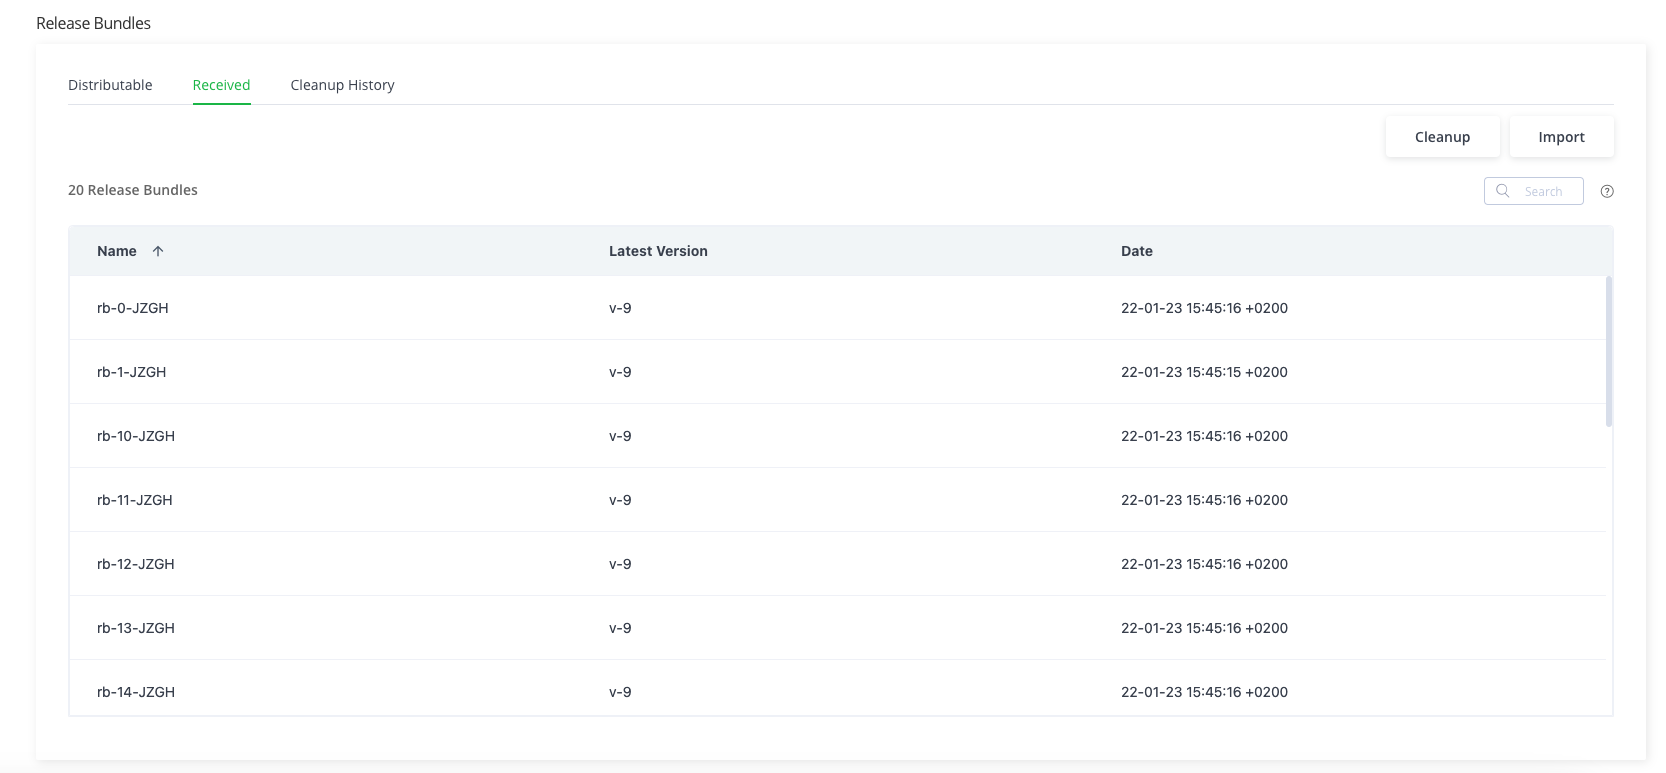Click the Import button

pos(1561,137)
